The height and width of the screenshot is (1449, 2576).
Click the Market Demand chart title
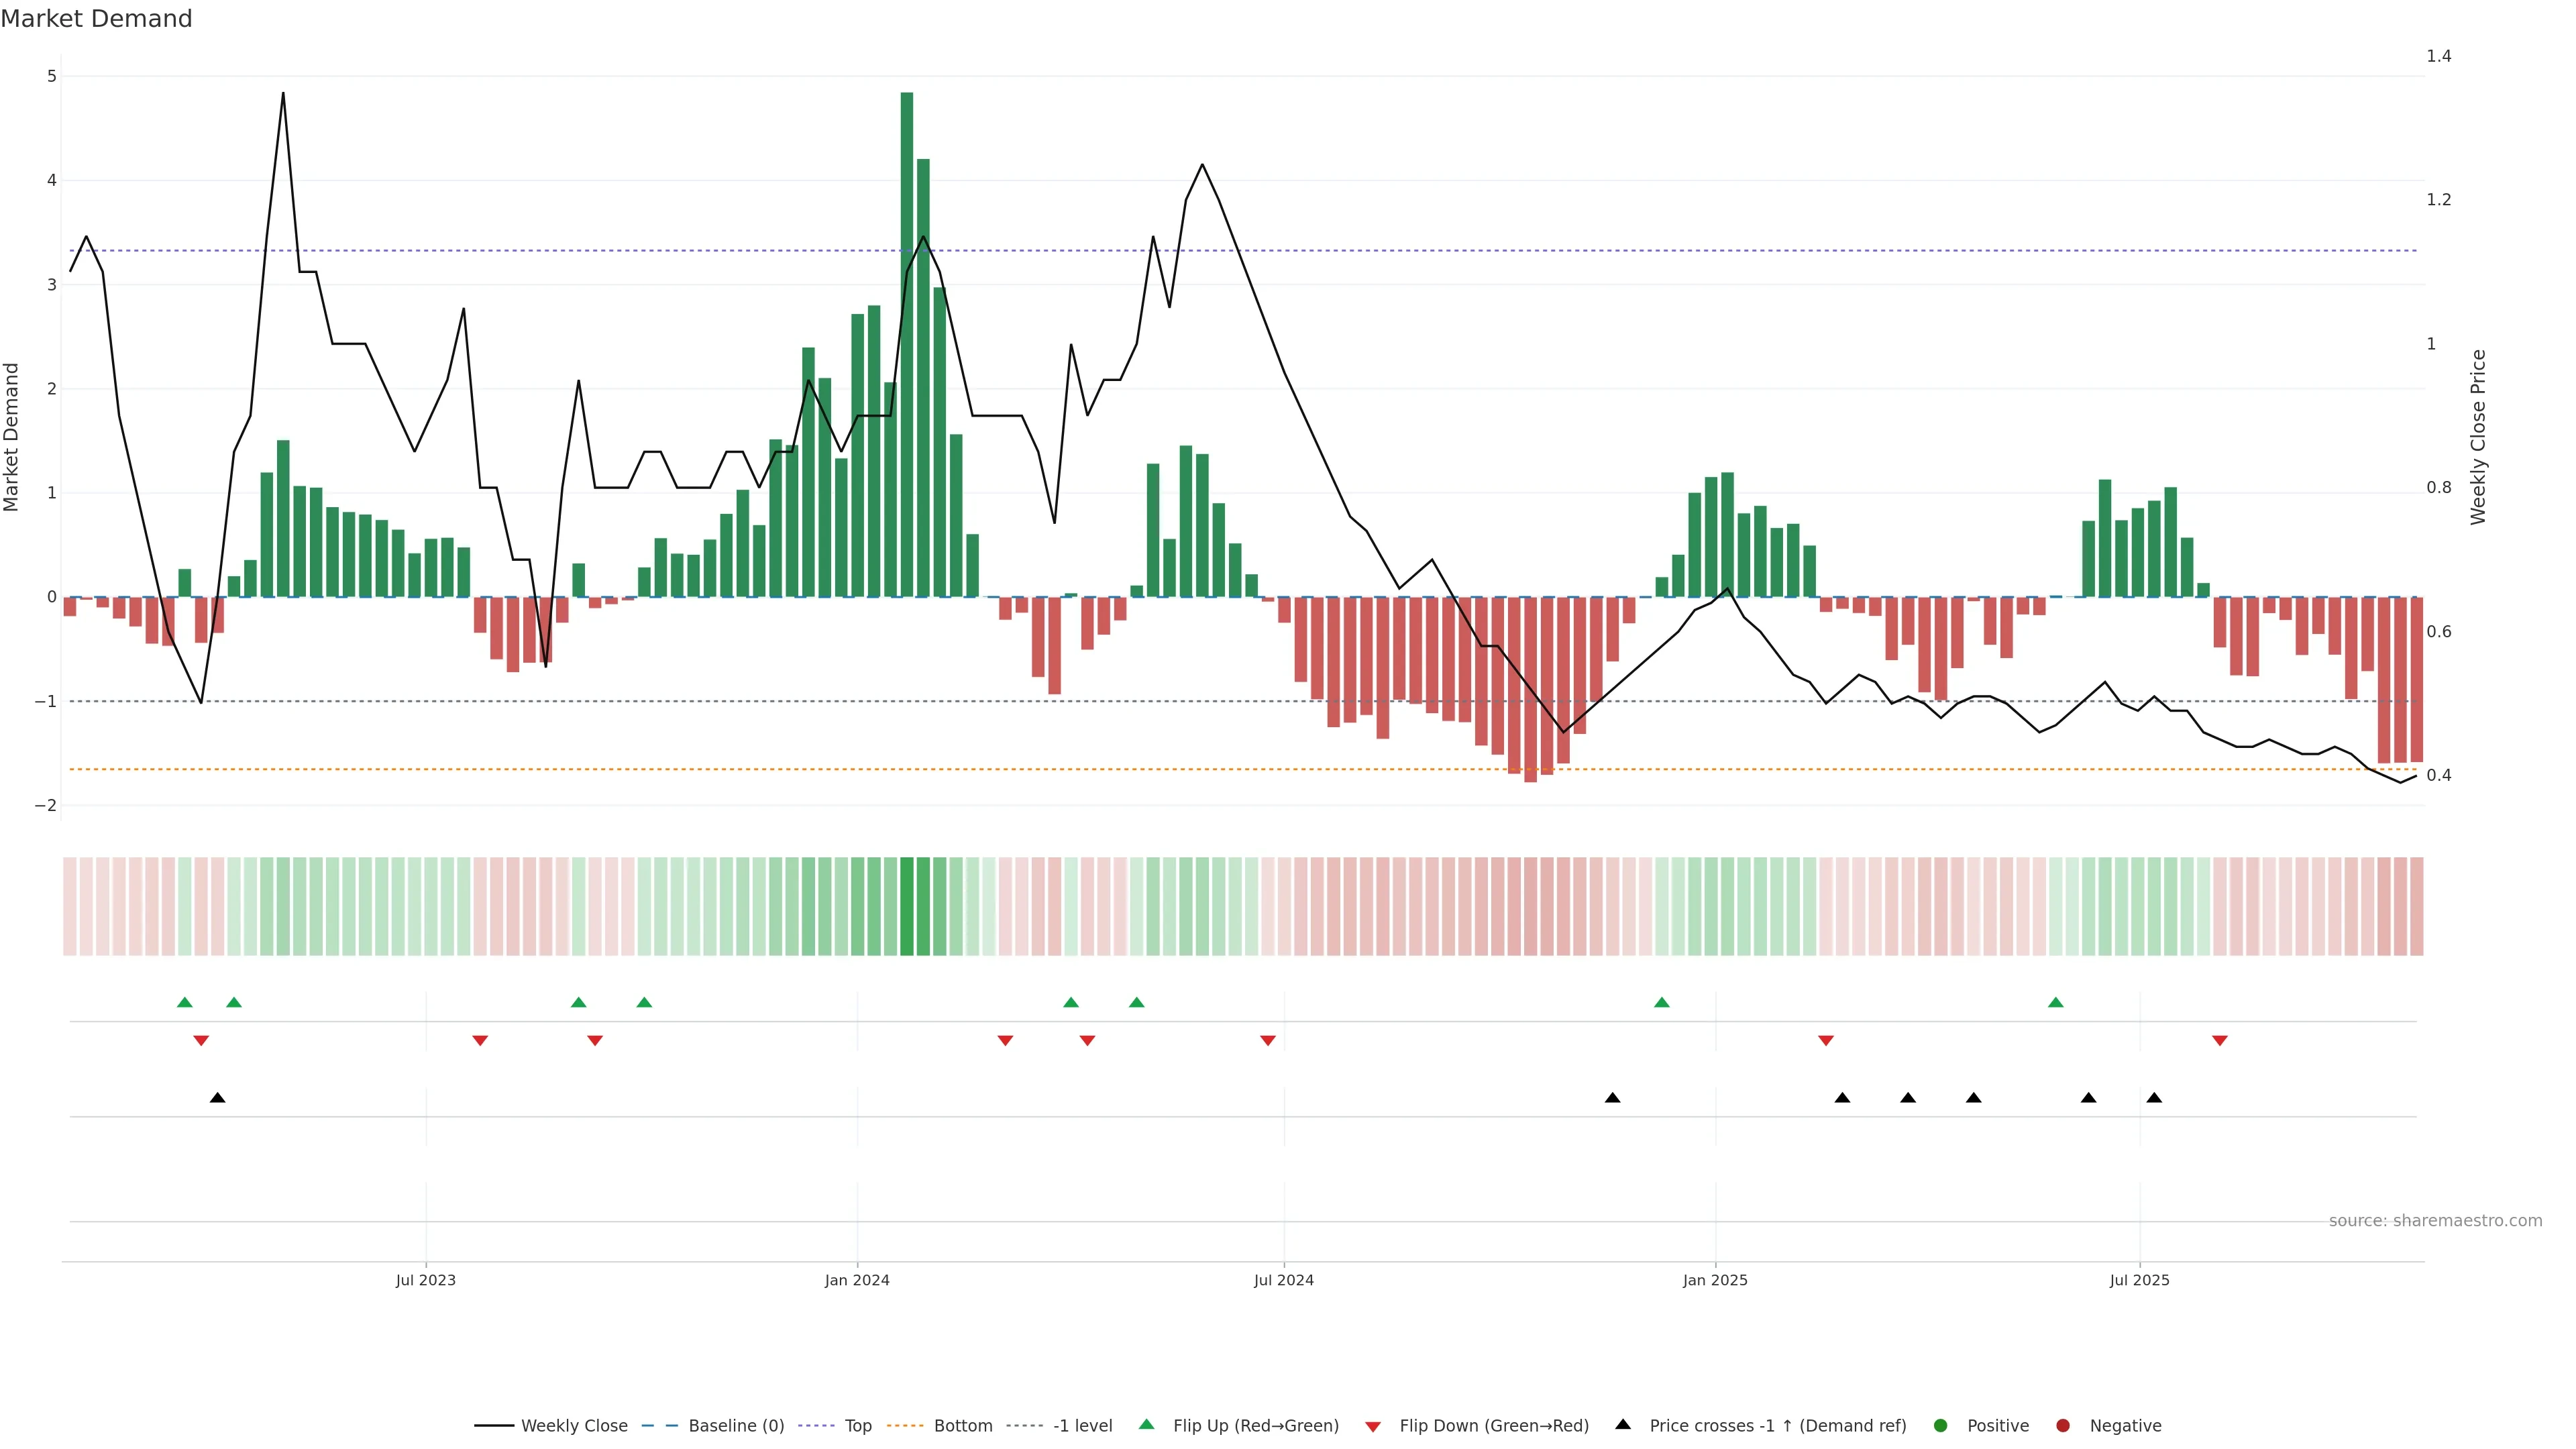pyautogui.click(x=96, y=19)
